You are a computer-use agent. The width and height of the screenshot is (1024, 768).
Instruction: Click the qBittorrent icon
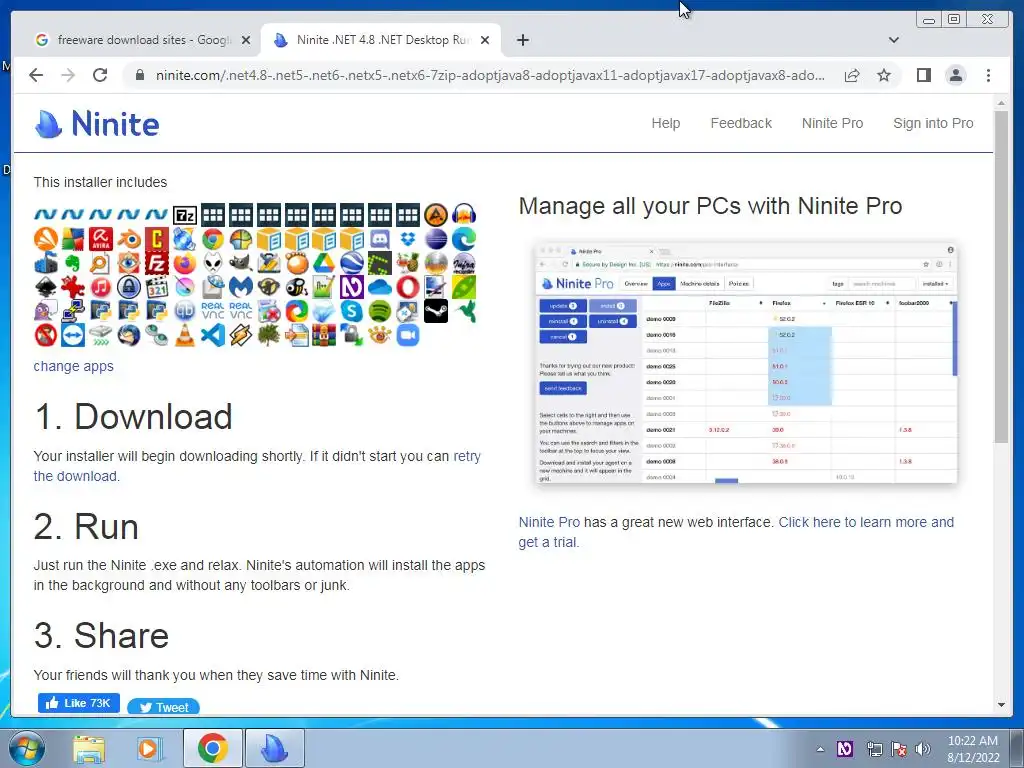tap(185, 311)
